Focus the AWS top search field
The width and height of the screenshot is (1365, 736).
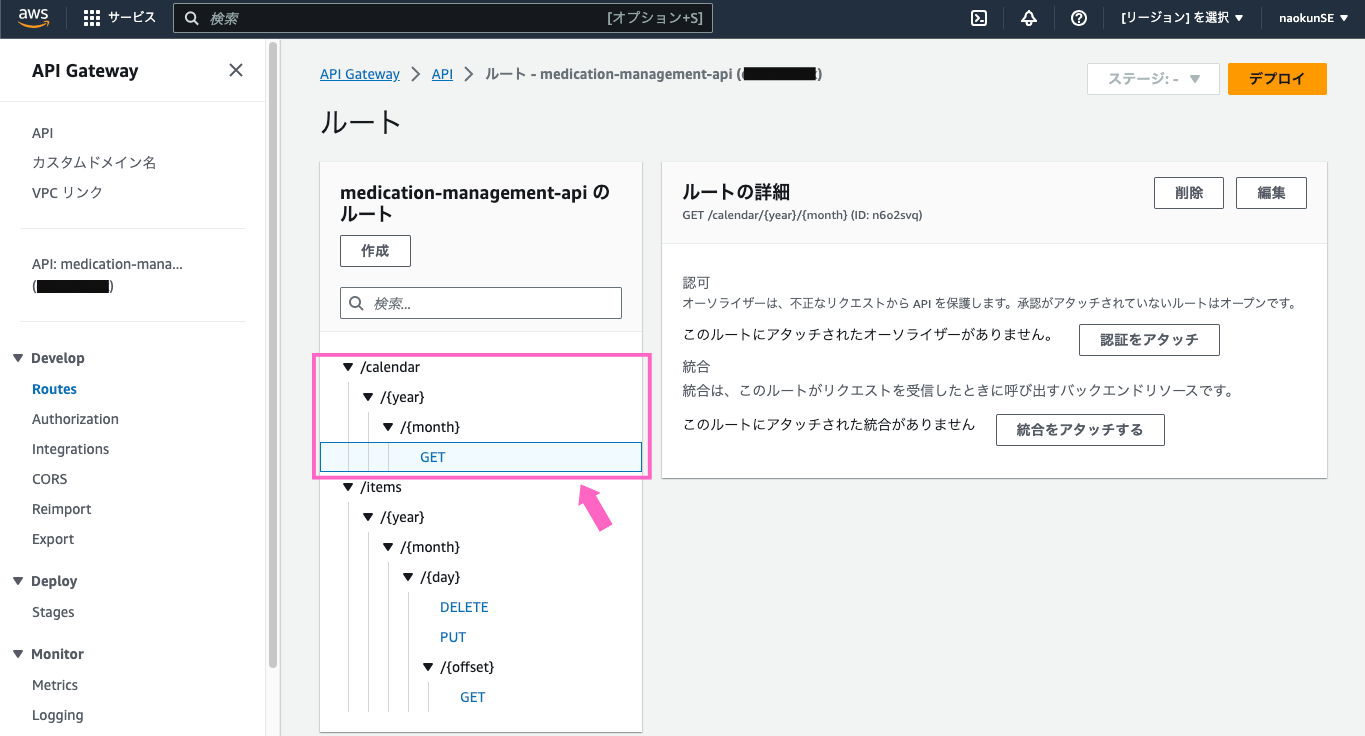[443, 18]
